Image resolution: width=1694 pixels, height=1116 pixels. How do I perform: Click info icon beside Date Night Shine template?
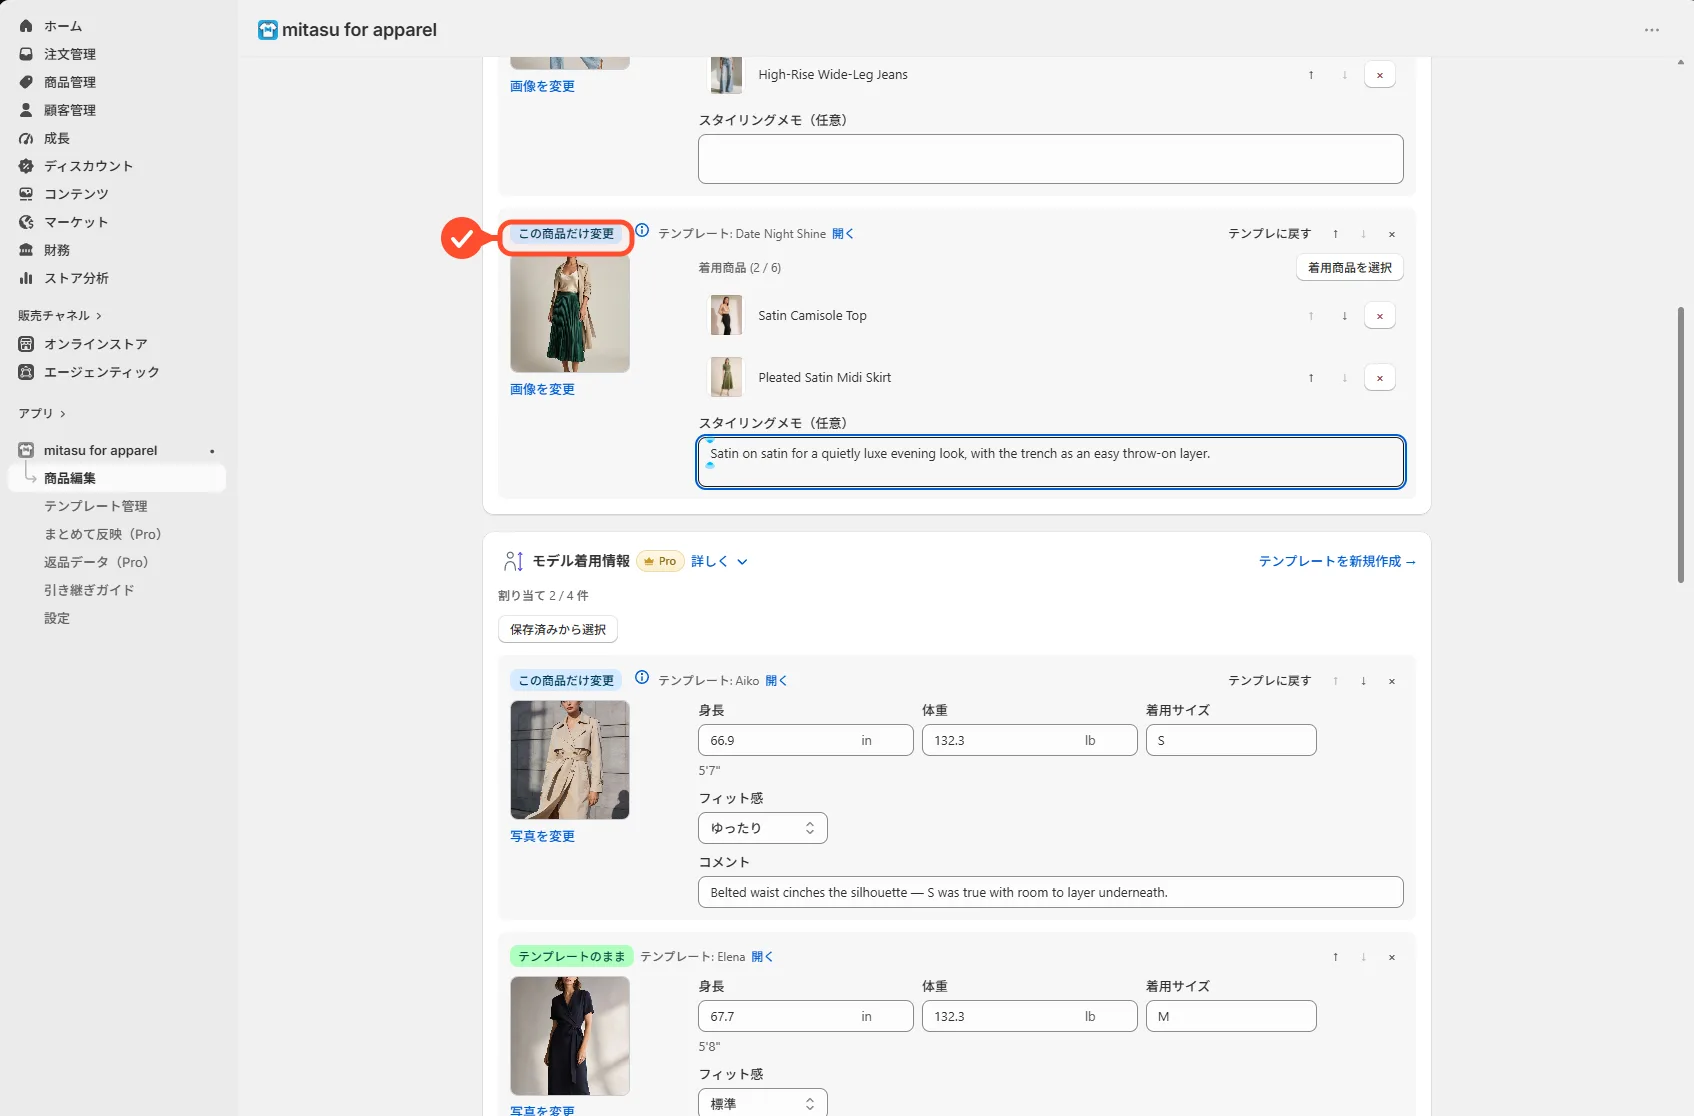pos(642,231)
